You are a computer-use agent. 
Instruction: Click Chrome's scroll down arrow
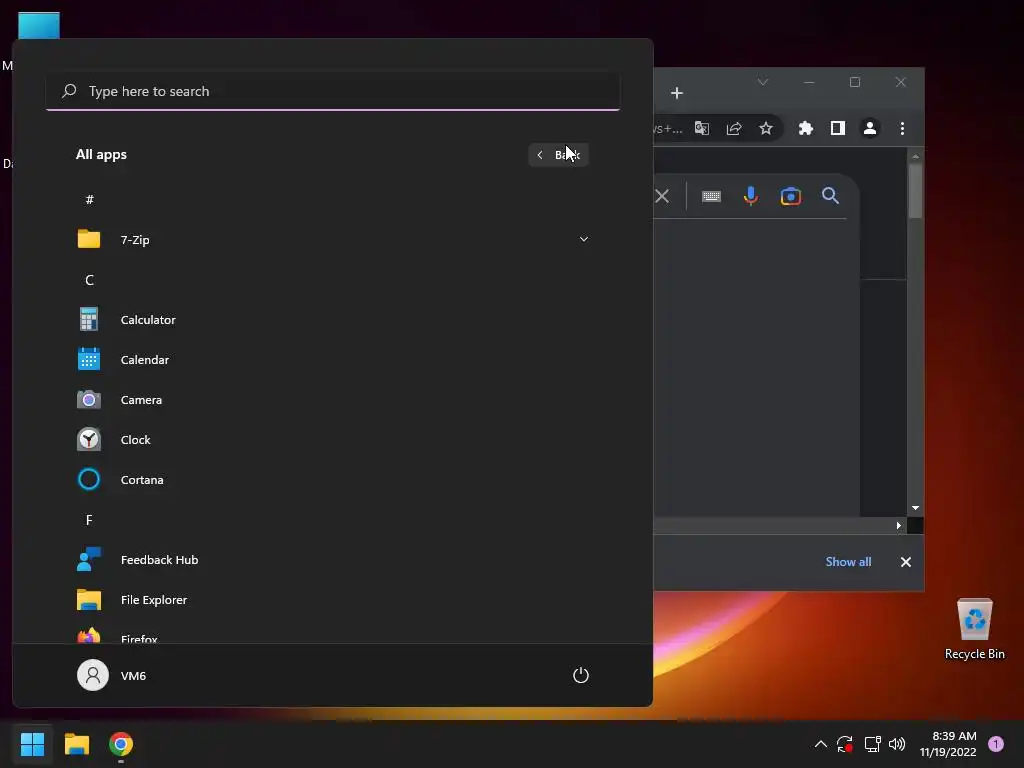pos(916,508)
